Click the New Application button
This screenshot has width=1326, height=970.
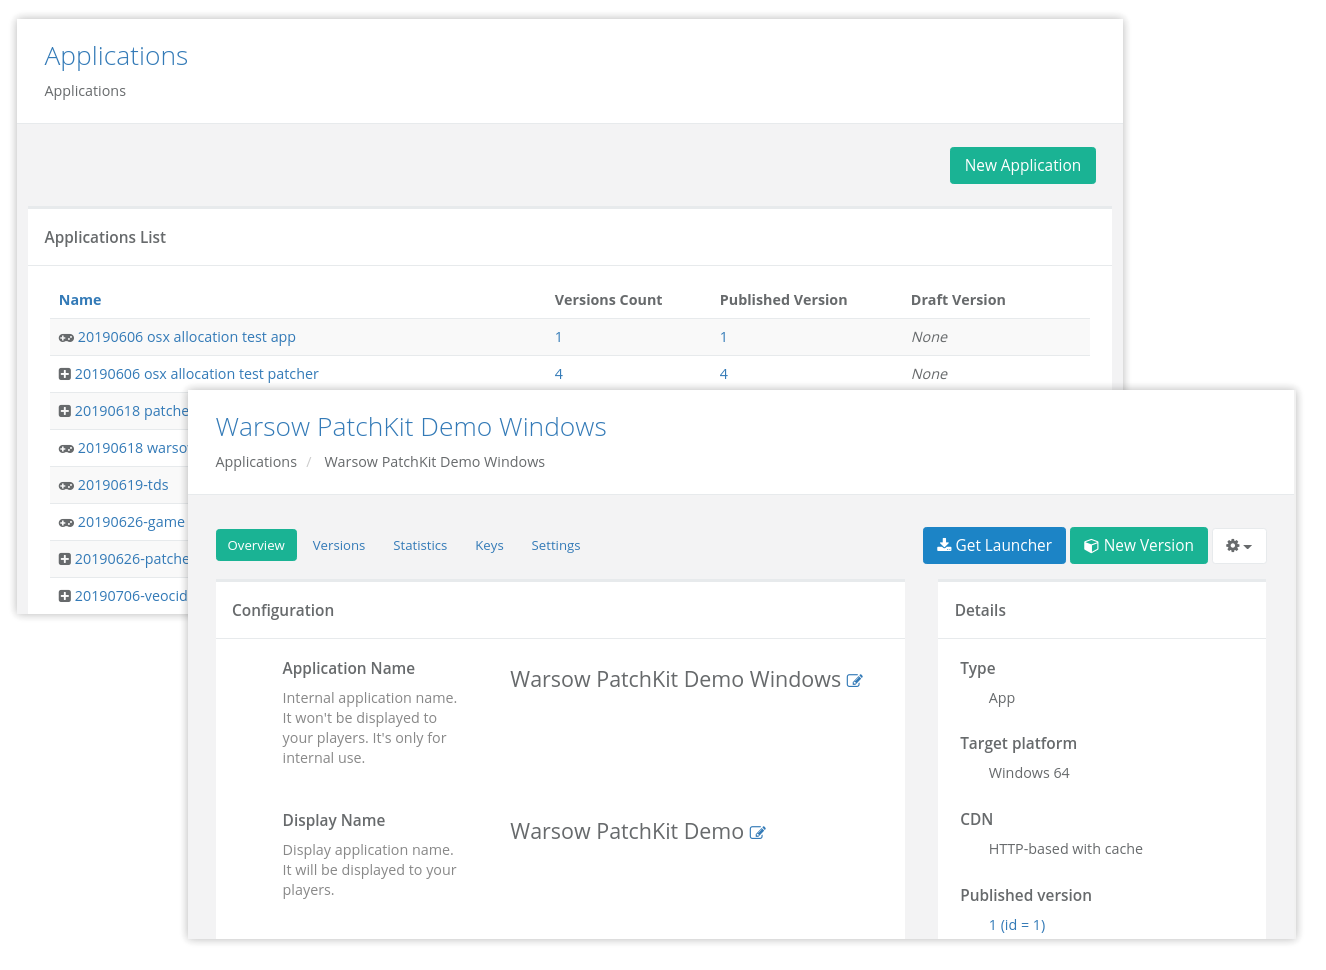1022,165
